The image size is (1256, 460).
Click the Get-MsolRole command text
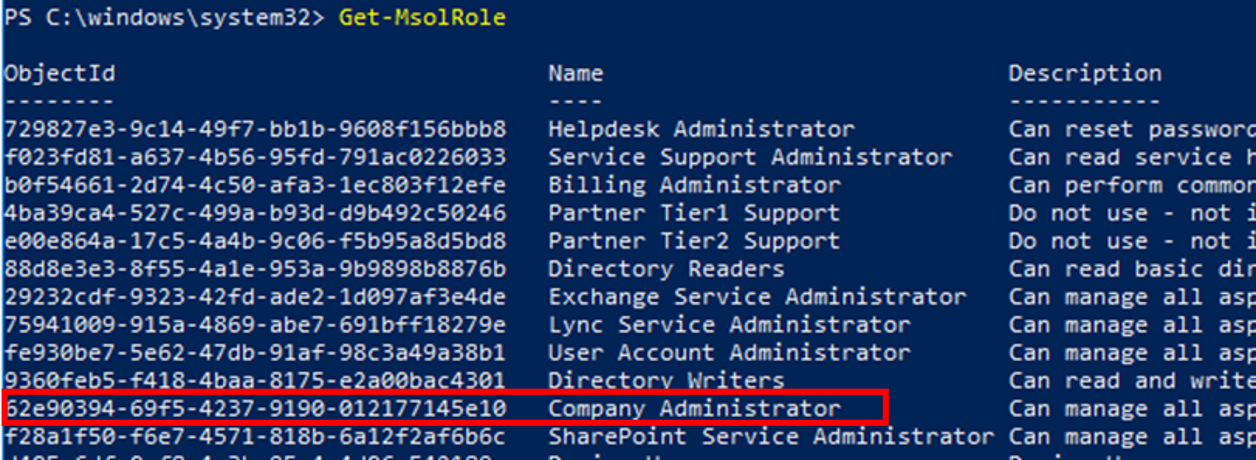point(422,18)
